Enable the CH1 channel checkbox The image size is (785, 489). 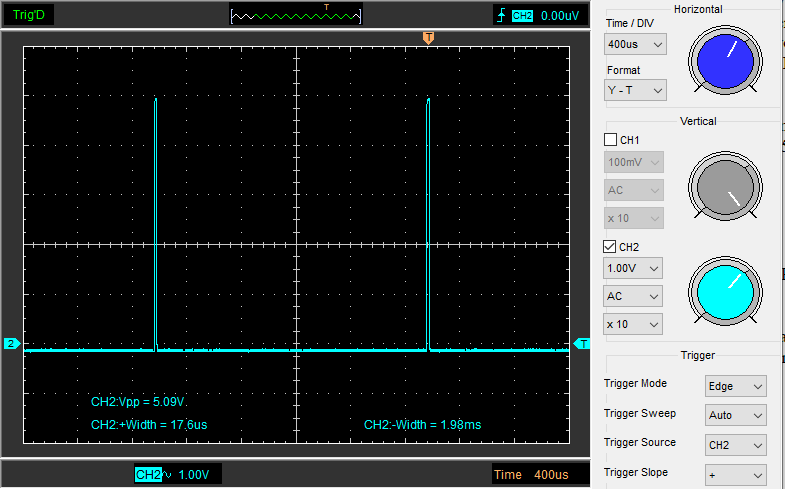(611, 140)
